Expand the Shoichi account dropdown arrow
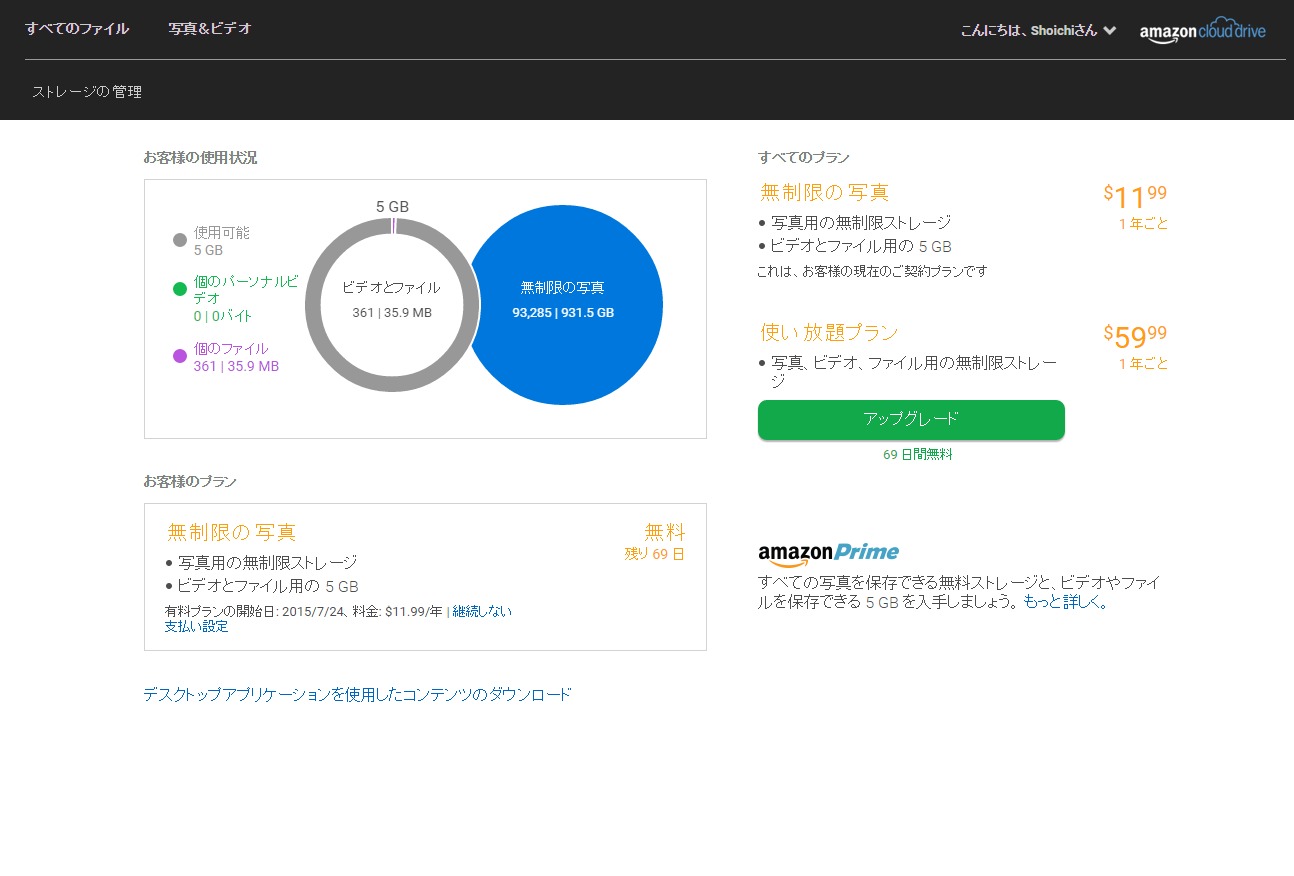The image size is (1294, 876). [x=1109, y=30]
